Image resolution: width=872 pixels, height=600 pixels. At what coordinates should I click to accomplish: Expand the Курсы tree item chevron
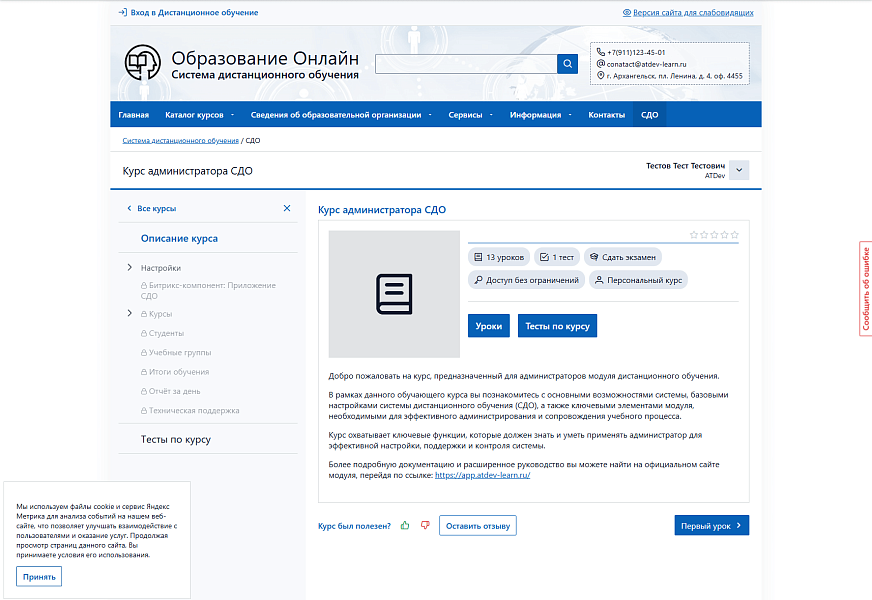pyautogui.click(x=130, y=314)
